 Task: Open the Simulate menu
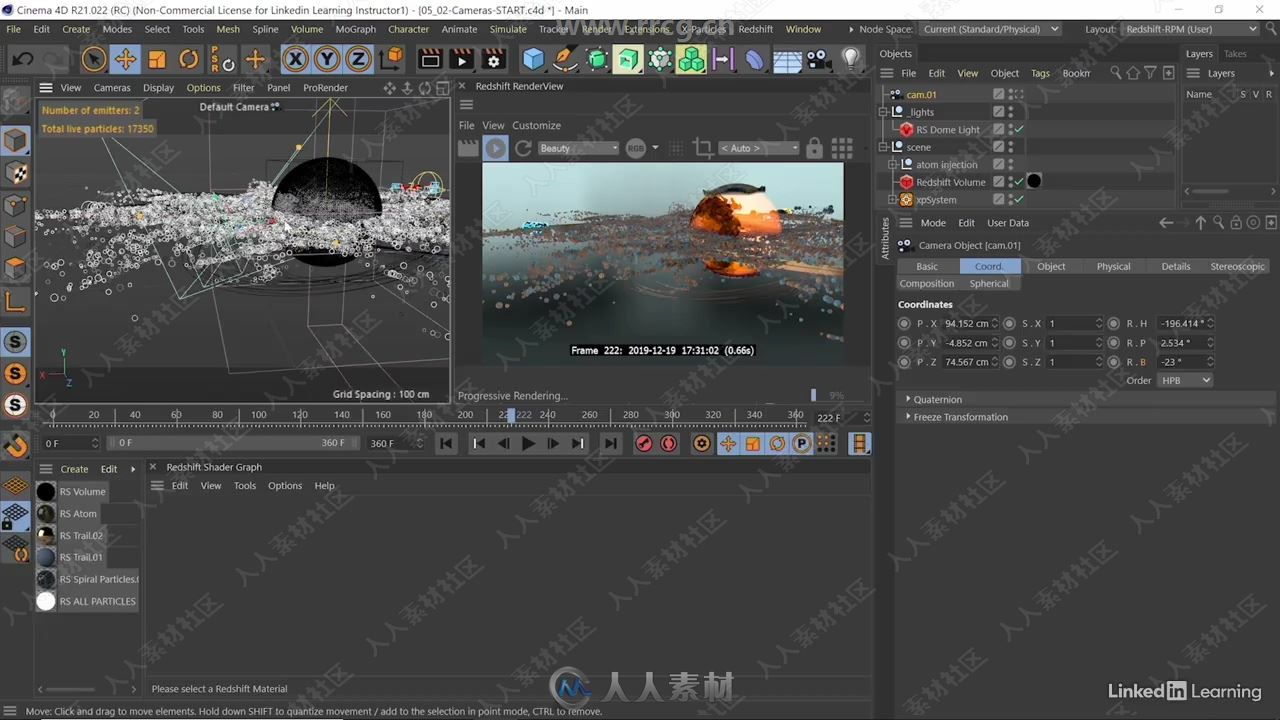507,29
